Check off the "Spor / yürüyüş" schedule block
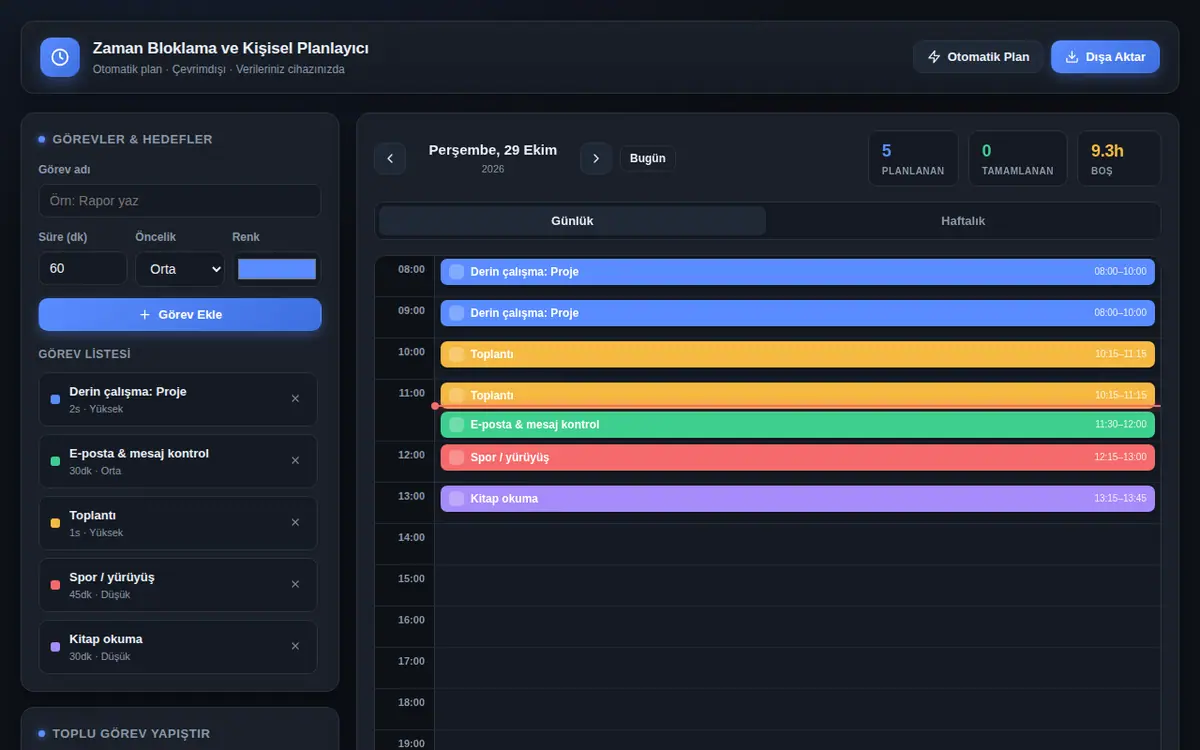This screenshot has width=1200, height=750. pos(457,458)
